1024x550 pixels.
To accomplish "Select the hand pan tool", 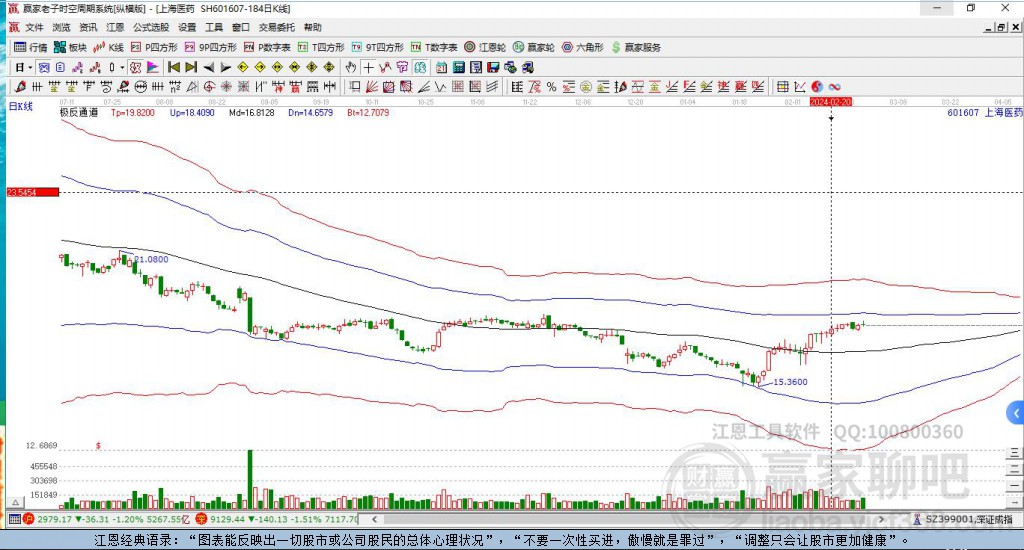I will [x=350, y=67].
